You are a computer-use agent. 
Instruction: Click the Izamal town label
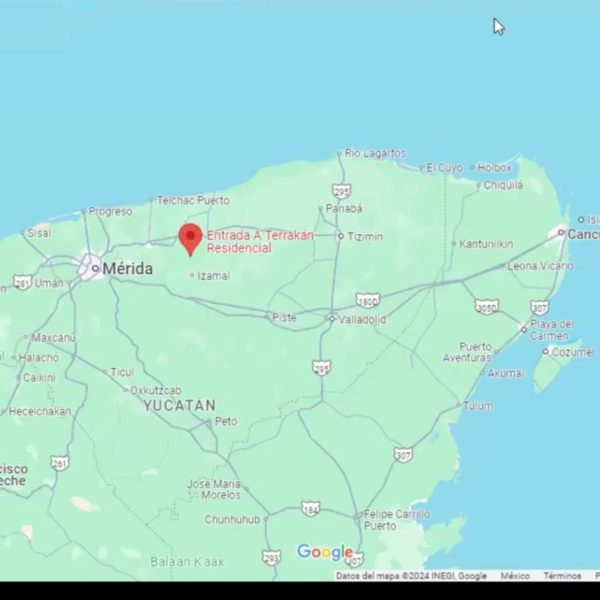[214, 276]
